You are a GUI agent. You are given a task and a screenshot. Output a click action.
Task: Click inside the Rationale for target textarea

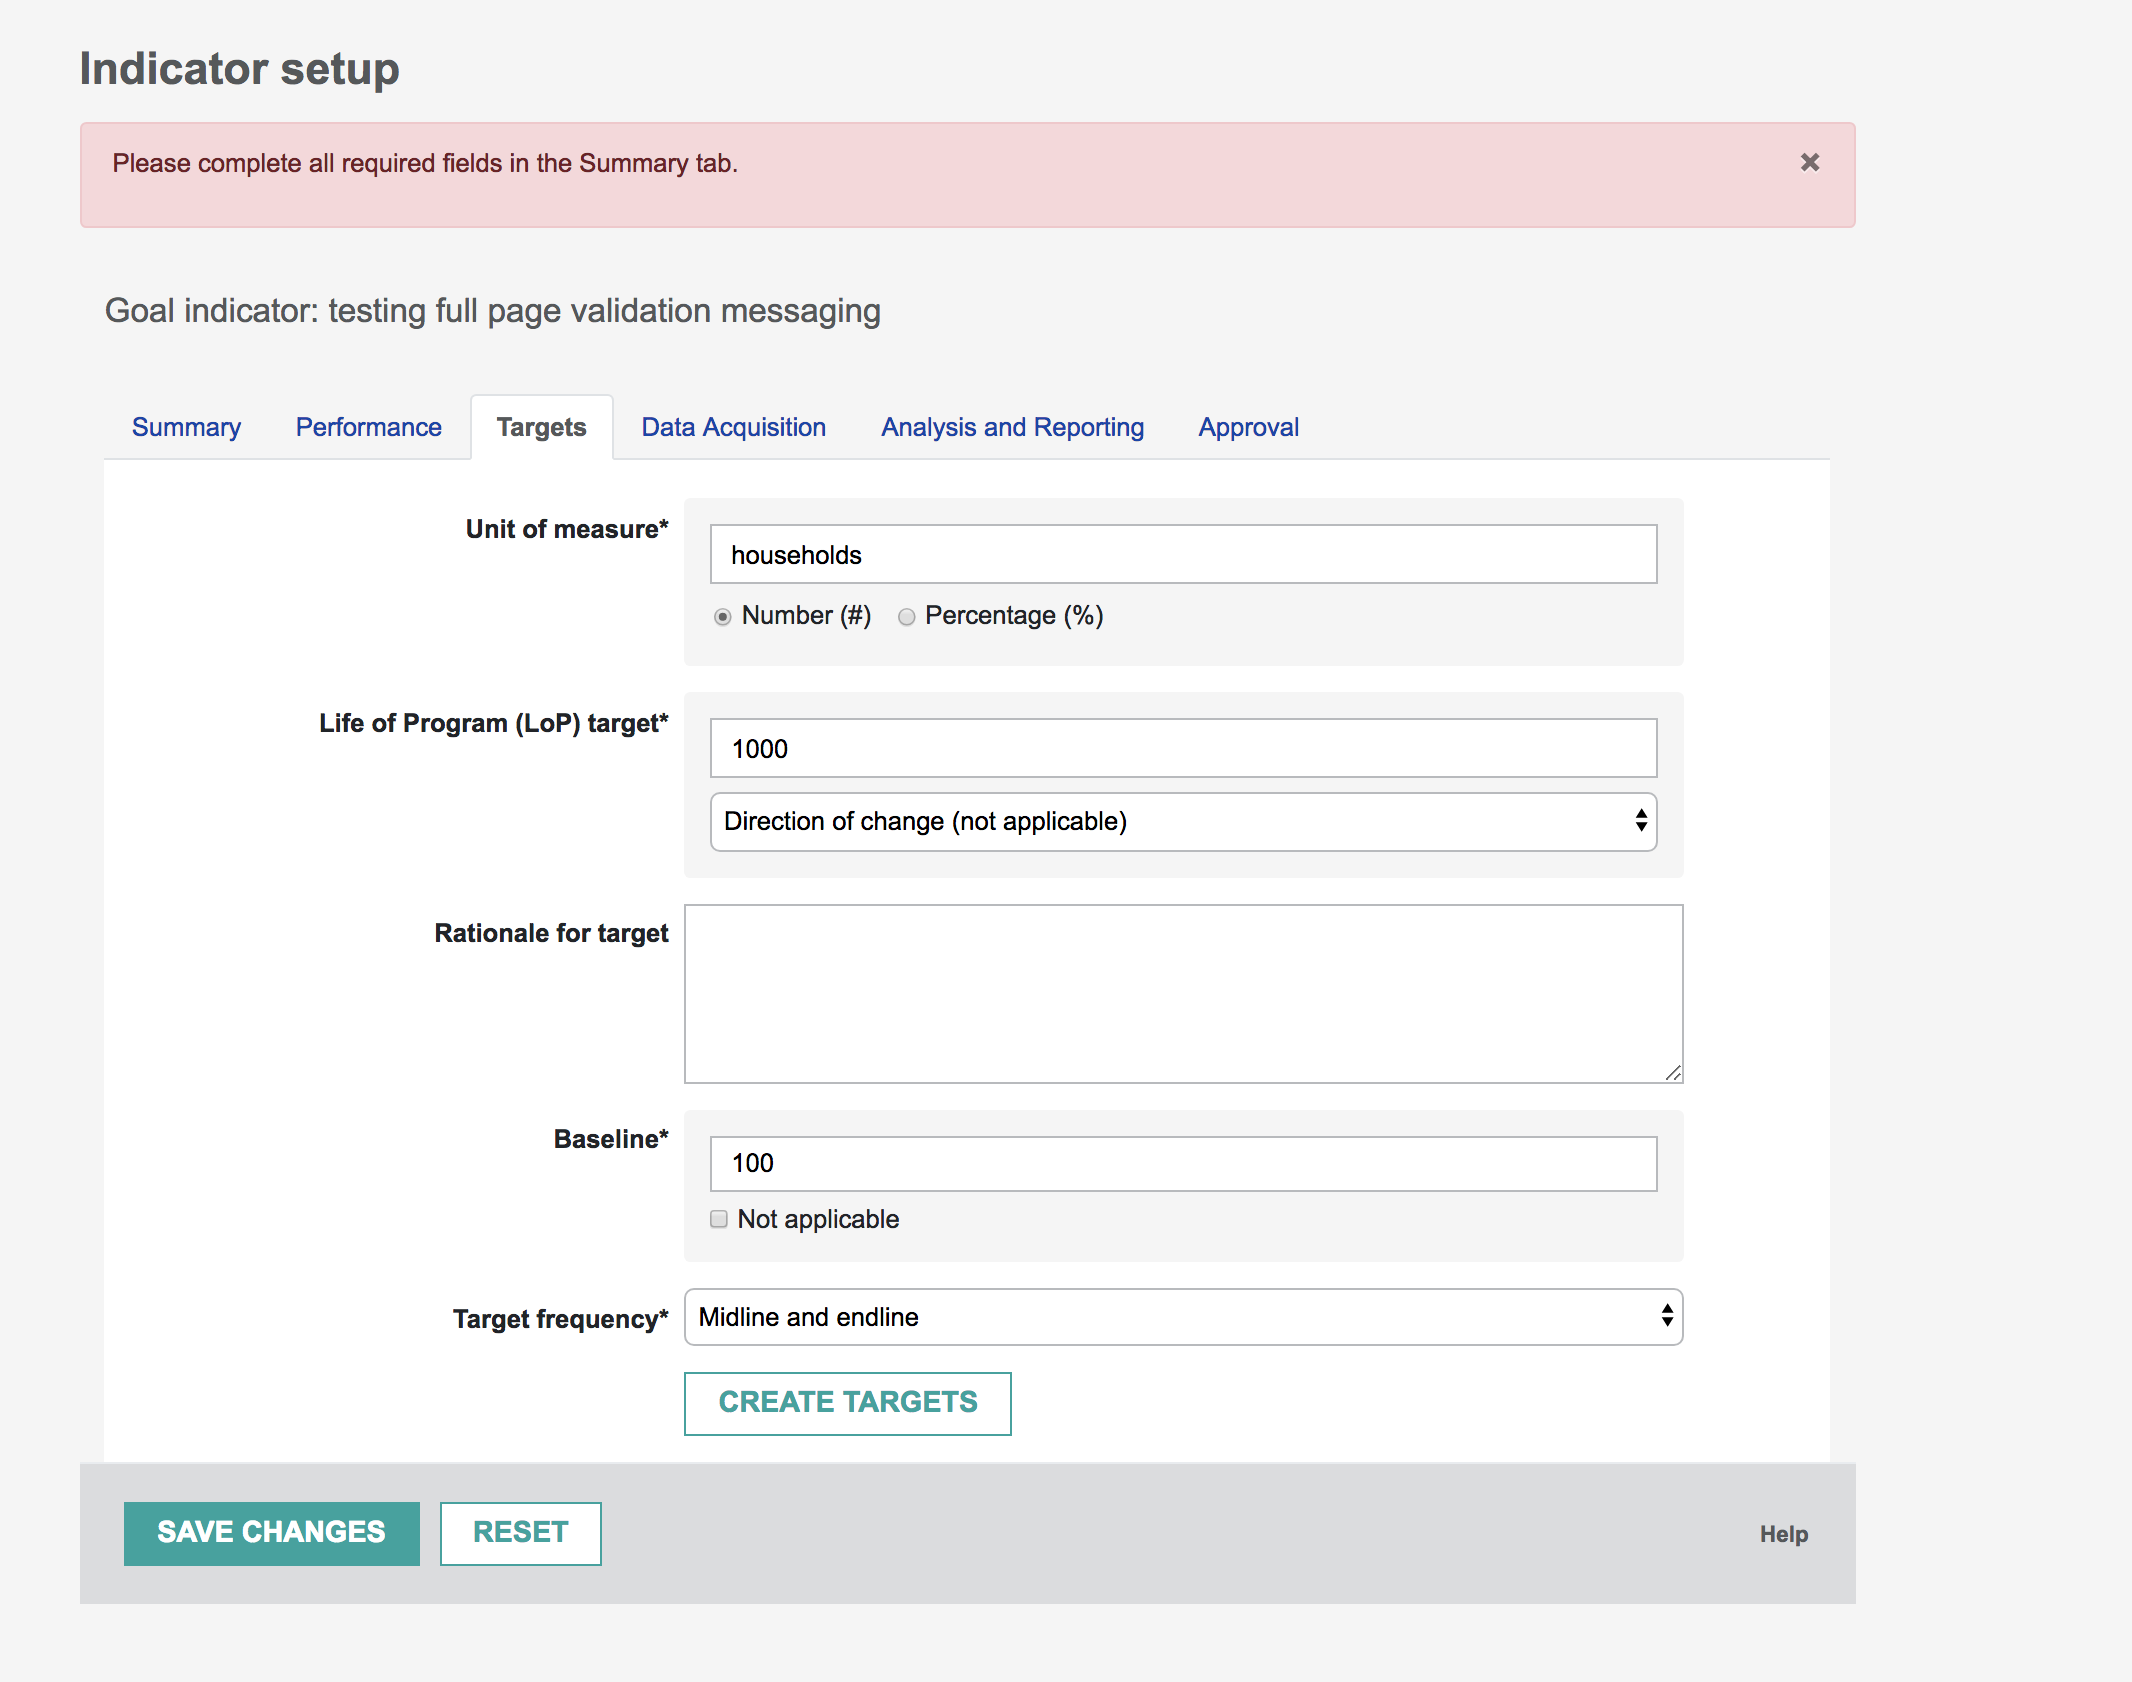[1183, 993]
